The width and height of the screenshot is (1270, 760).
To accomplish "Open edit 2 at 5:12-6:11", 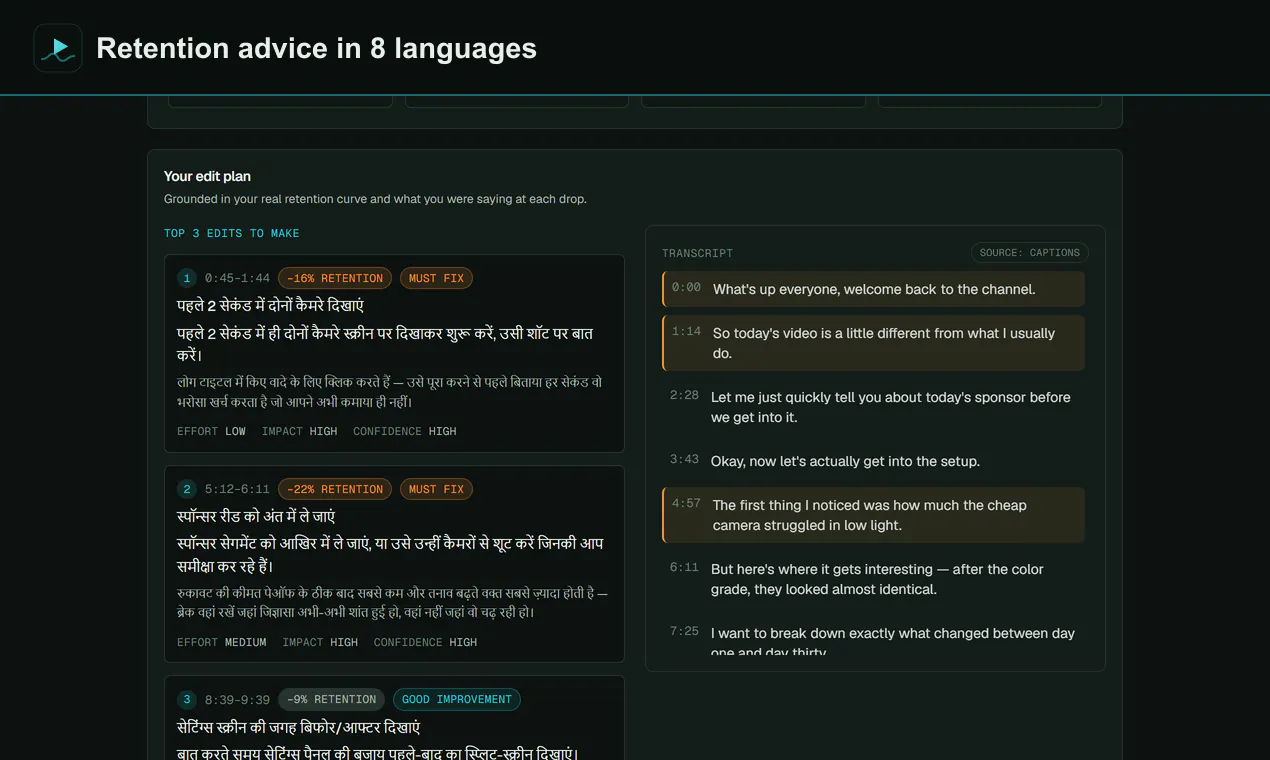I will point(394,564).
